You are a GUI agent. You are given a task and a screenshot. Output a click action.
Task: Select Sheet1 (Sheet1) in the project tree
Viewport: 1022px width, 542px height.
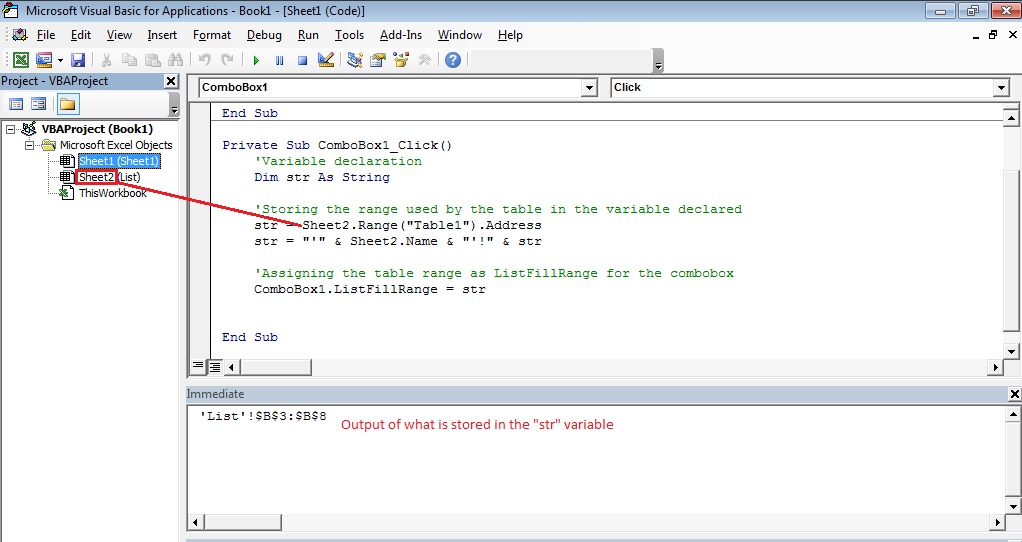pos(119,161)
